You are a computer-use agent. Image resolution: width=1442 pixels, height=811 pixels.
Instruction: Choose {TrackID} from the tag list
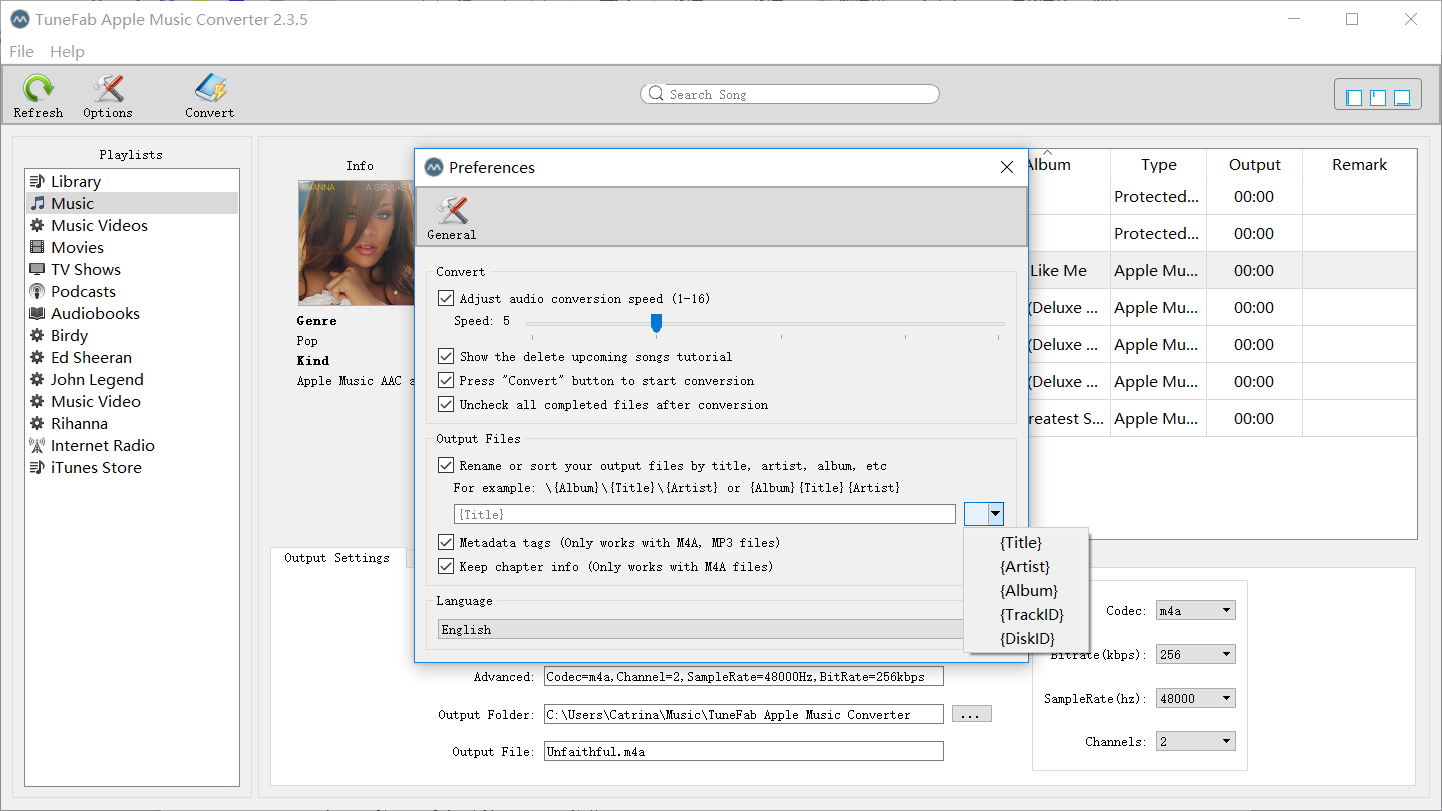pos(1032,614)
